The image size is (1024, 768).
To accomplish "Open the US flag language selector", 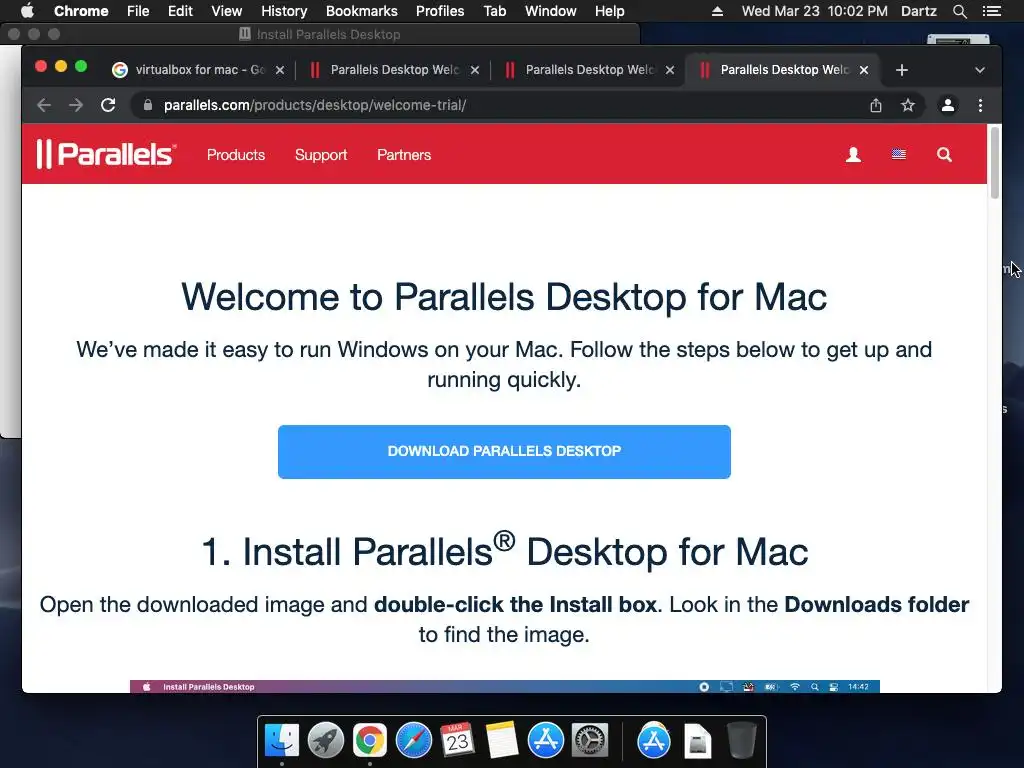I will [x=899, y=155].
